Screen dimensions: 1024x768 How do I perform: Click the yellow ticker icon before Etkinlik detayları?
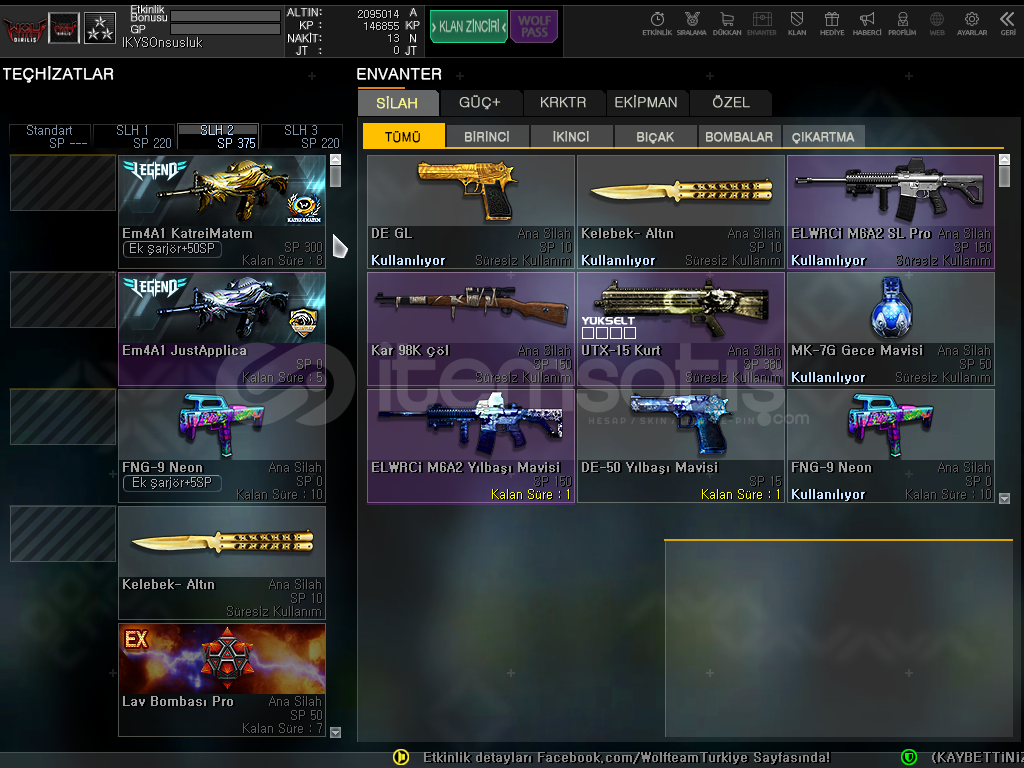tap(401, 757)
